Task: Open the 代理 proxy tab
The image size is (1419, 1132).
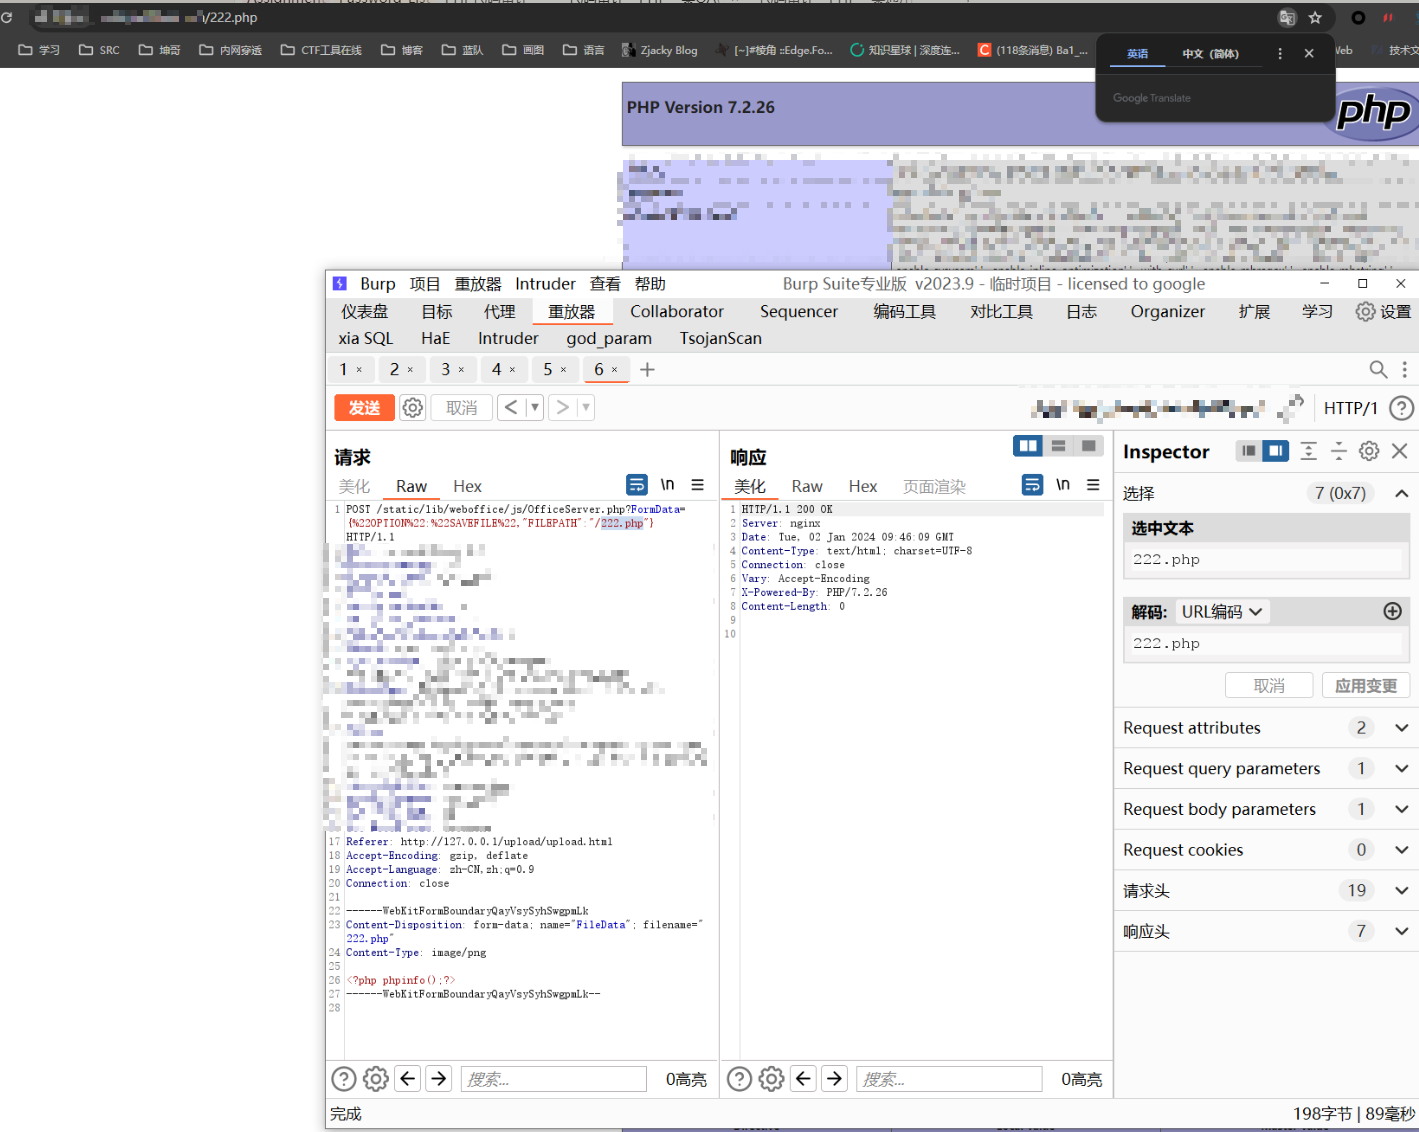Action: click(x=499, y=312)
